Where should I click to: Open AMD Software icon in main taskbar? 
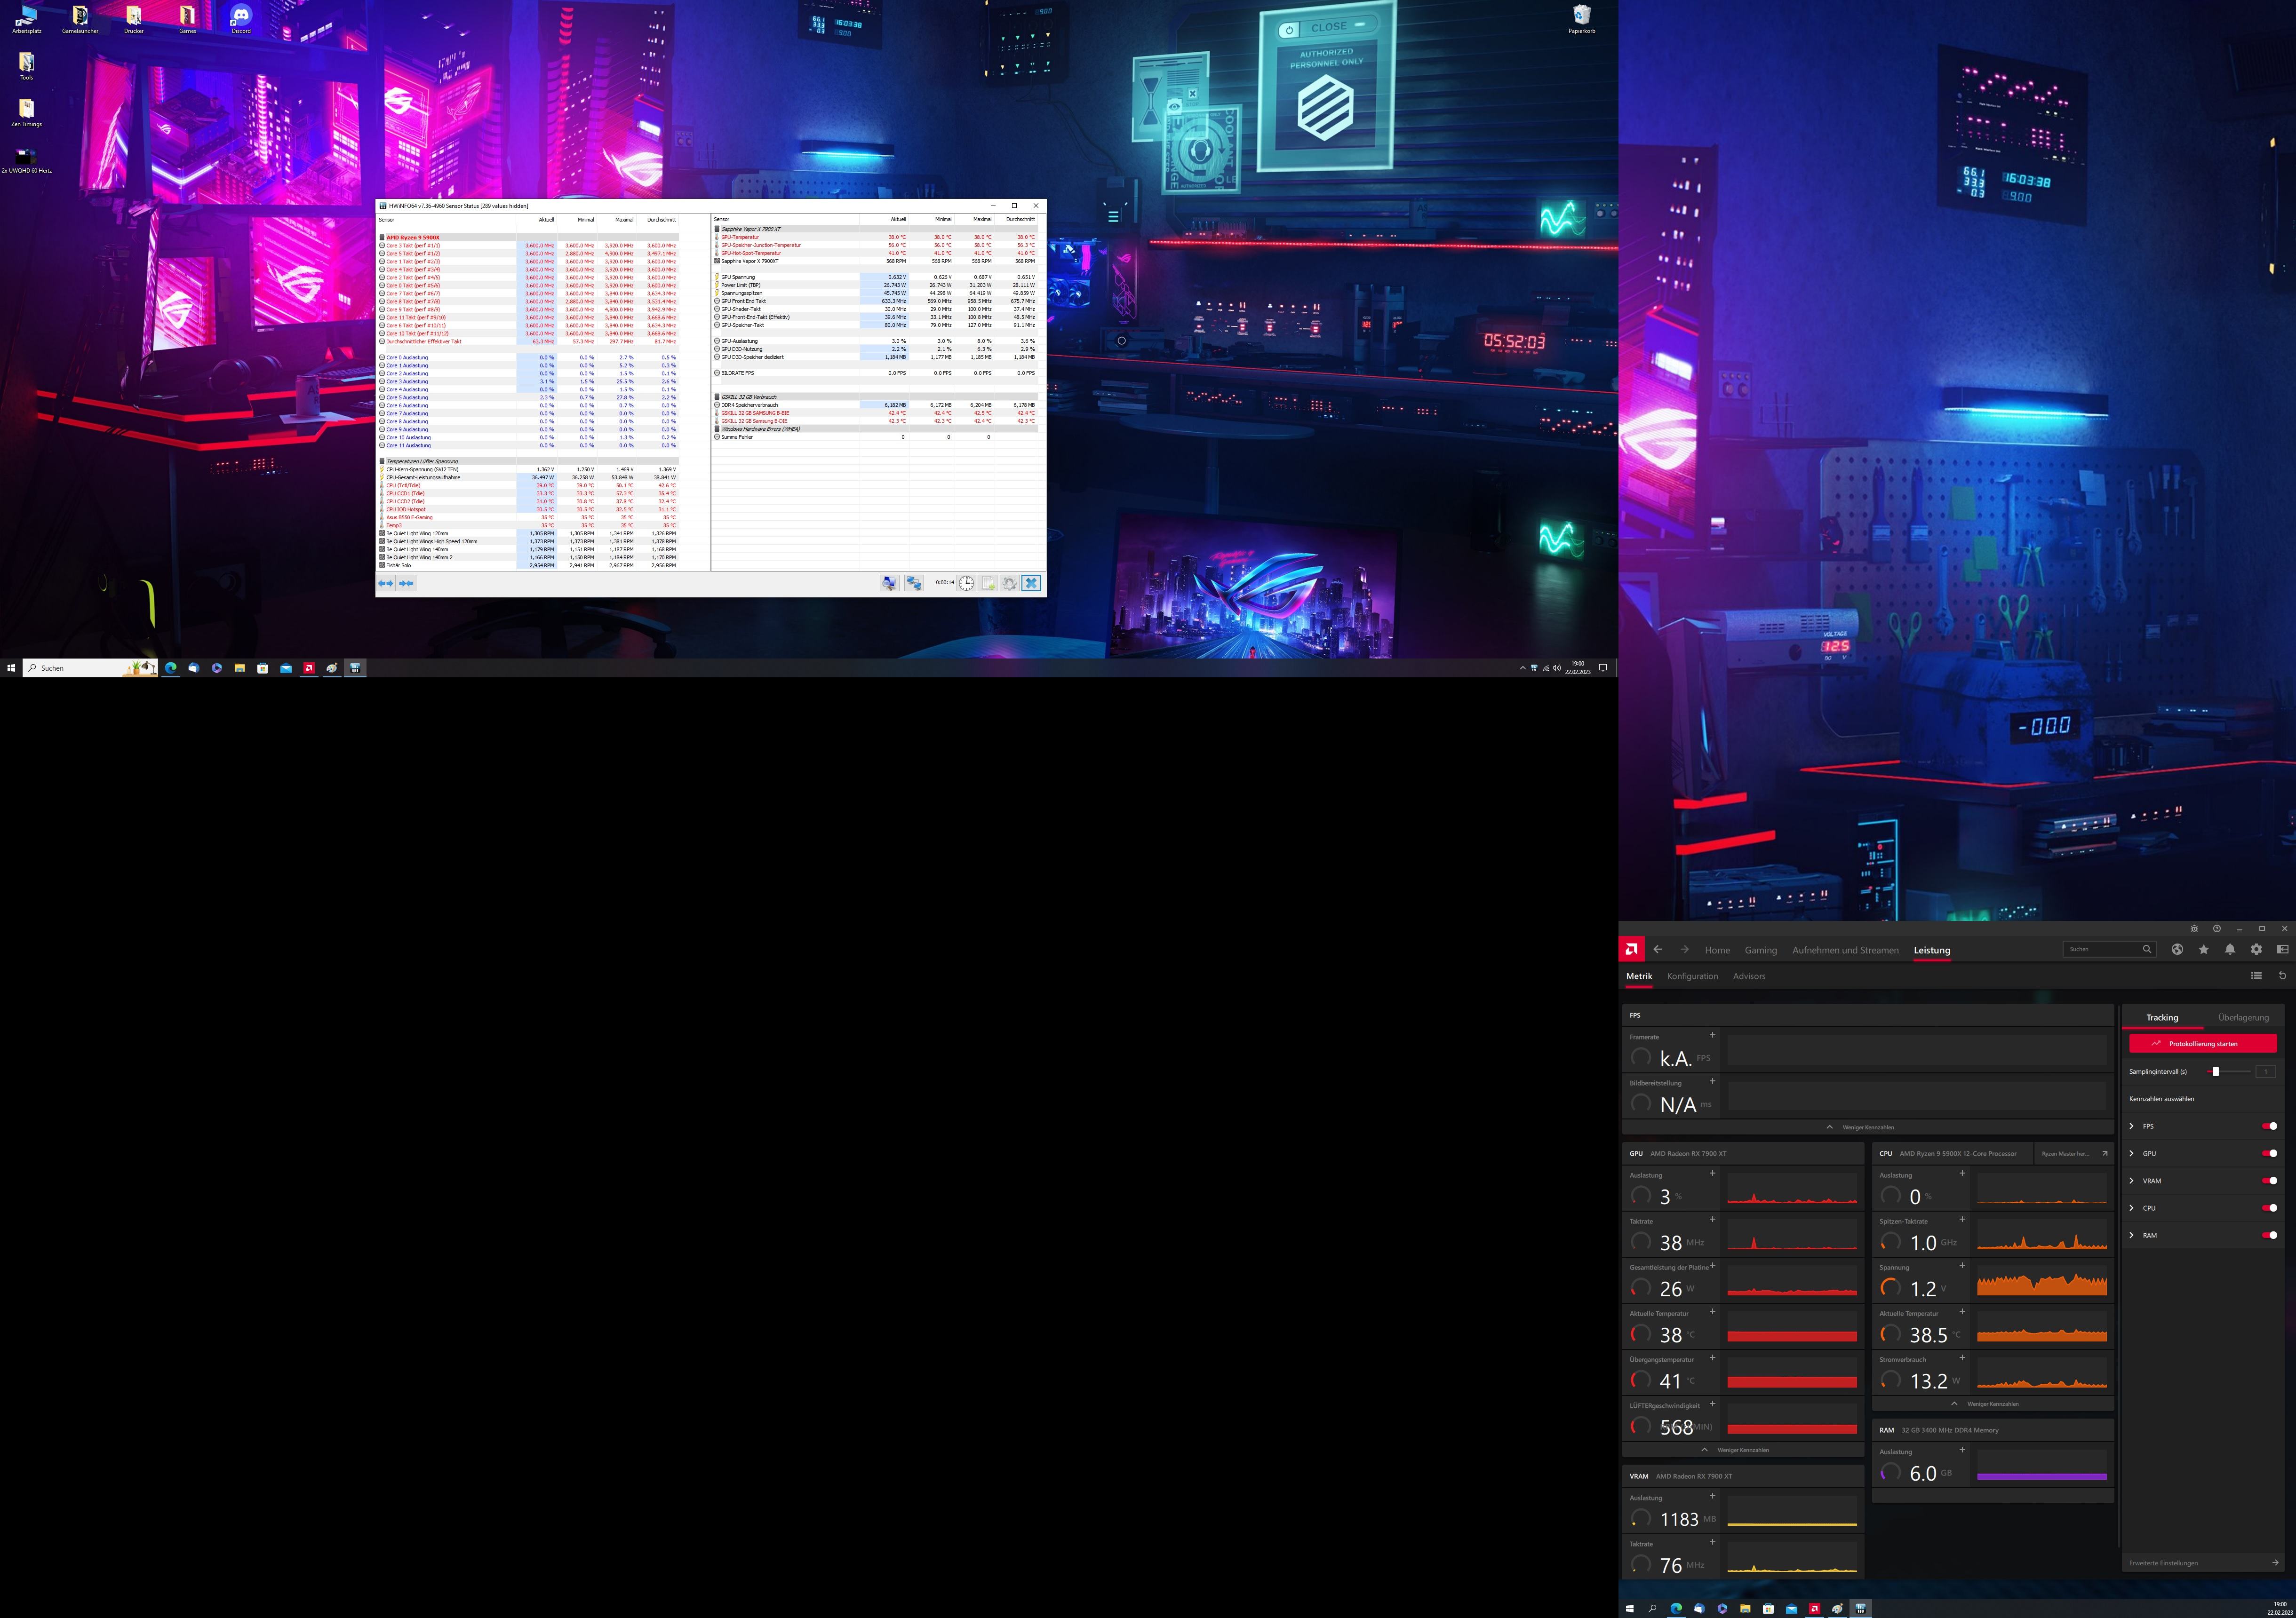tap(309, 668)
